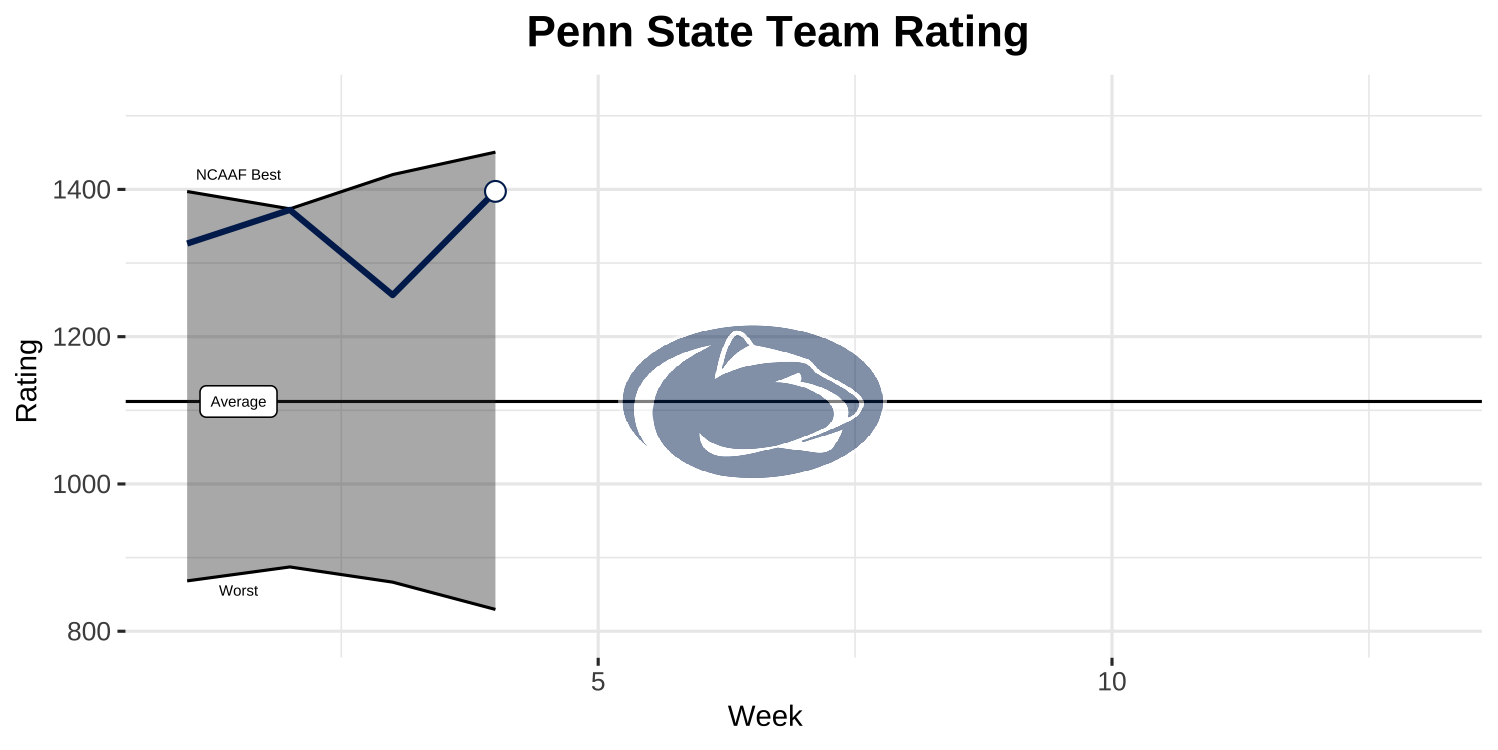Click the right end of the NCAAF Best upper line
The image size is (1498, 750).
pos(494,153)
